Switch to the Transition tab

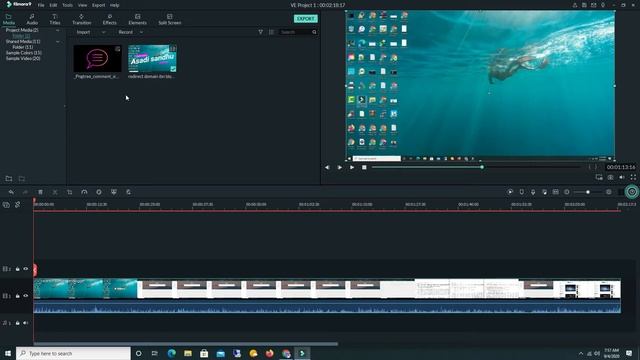pyautogui.click(x=82, y=19)
